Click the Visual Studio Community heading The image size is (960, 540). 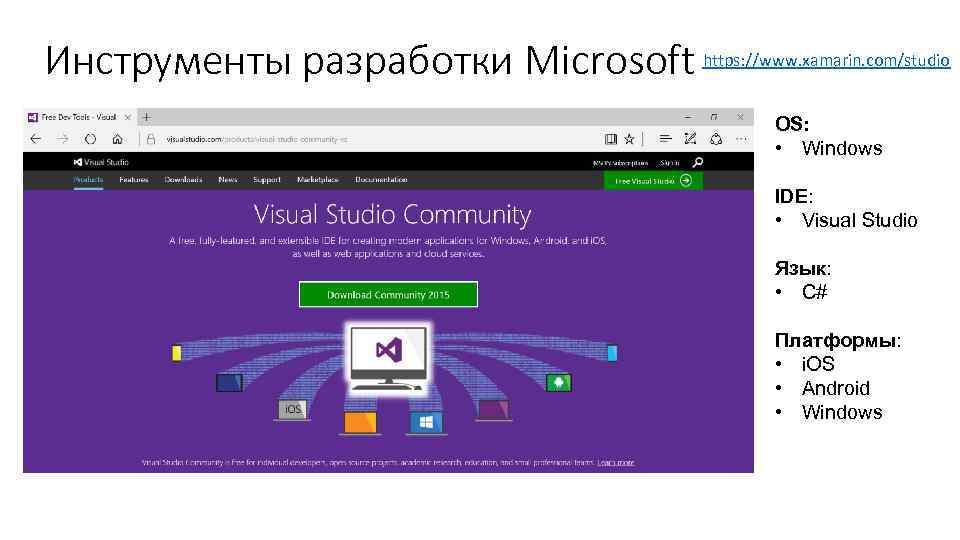(x=392, y=215)
